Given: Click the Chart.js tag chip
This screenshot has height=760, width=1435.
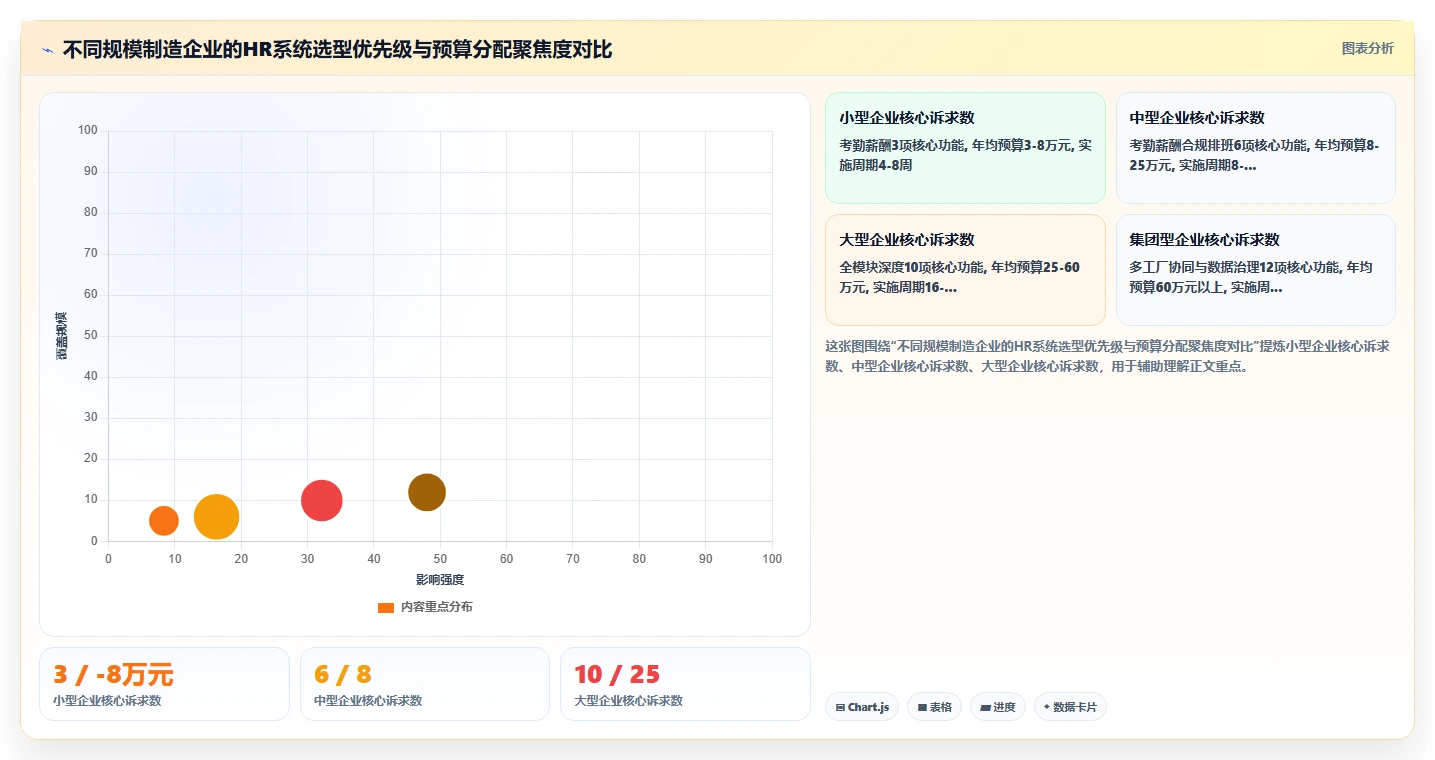Looking at the screenshot, I should coord(862,707).
